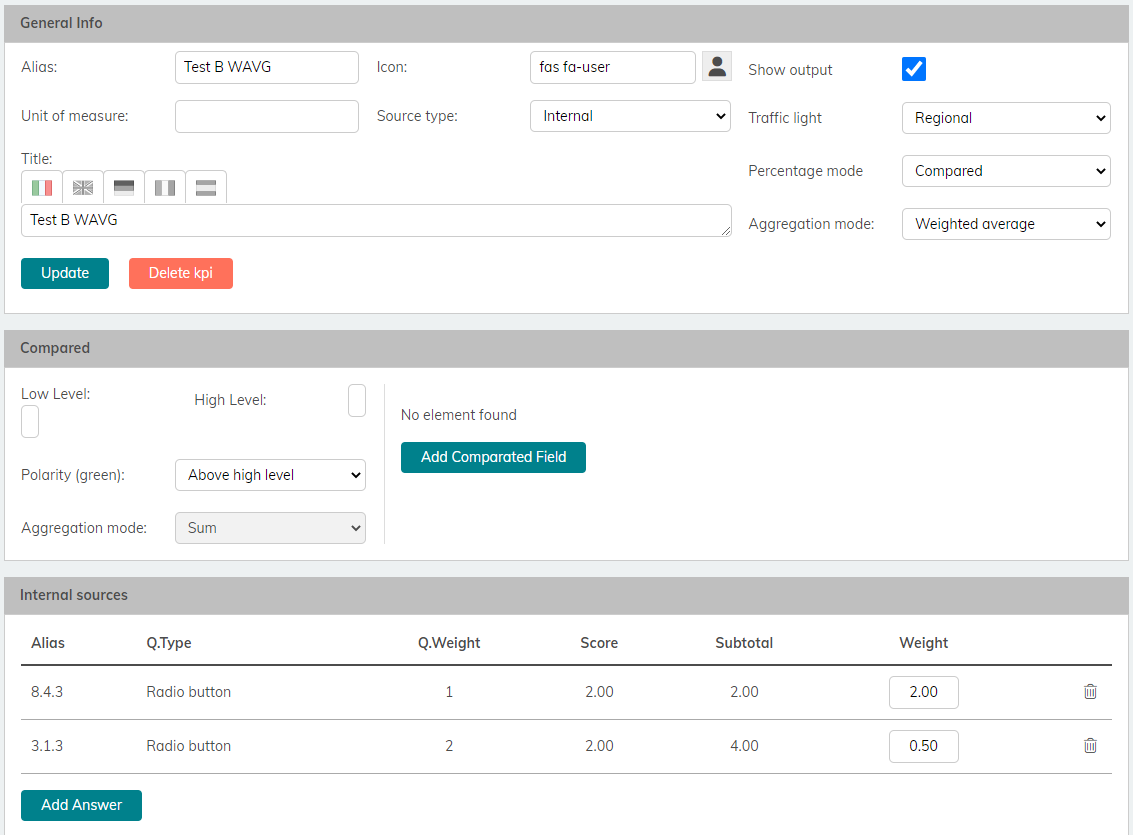The image size is (1133, 835).
Task: Open the Source type dropdown
Action: [x=630, y=116]
